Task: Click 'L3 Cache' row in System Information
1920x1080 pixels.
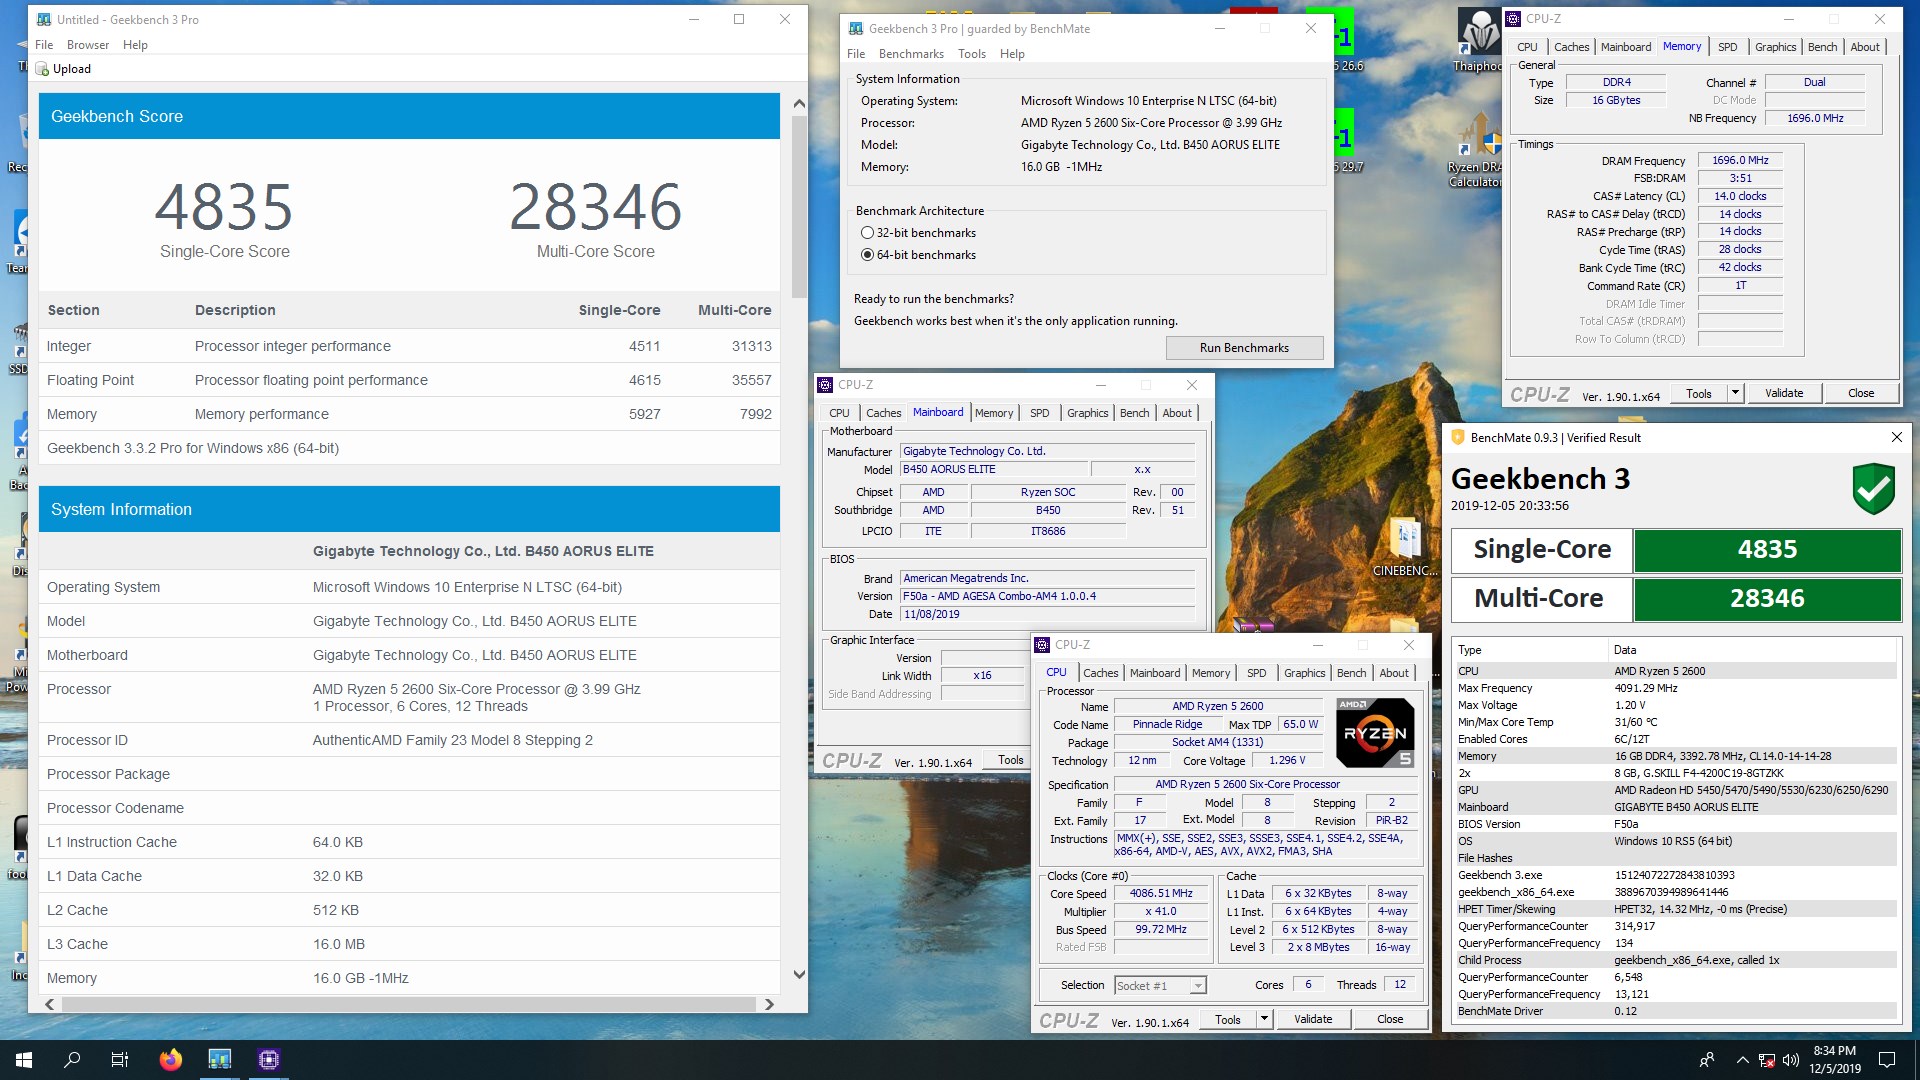Action: 409,944
